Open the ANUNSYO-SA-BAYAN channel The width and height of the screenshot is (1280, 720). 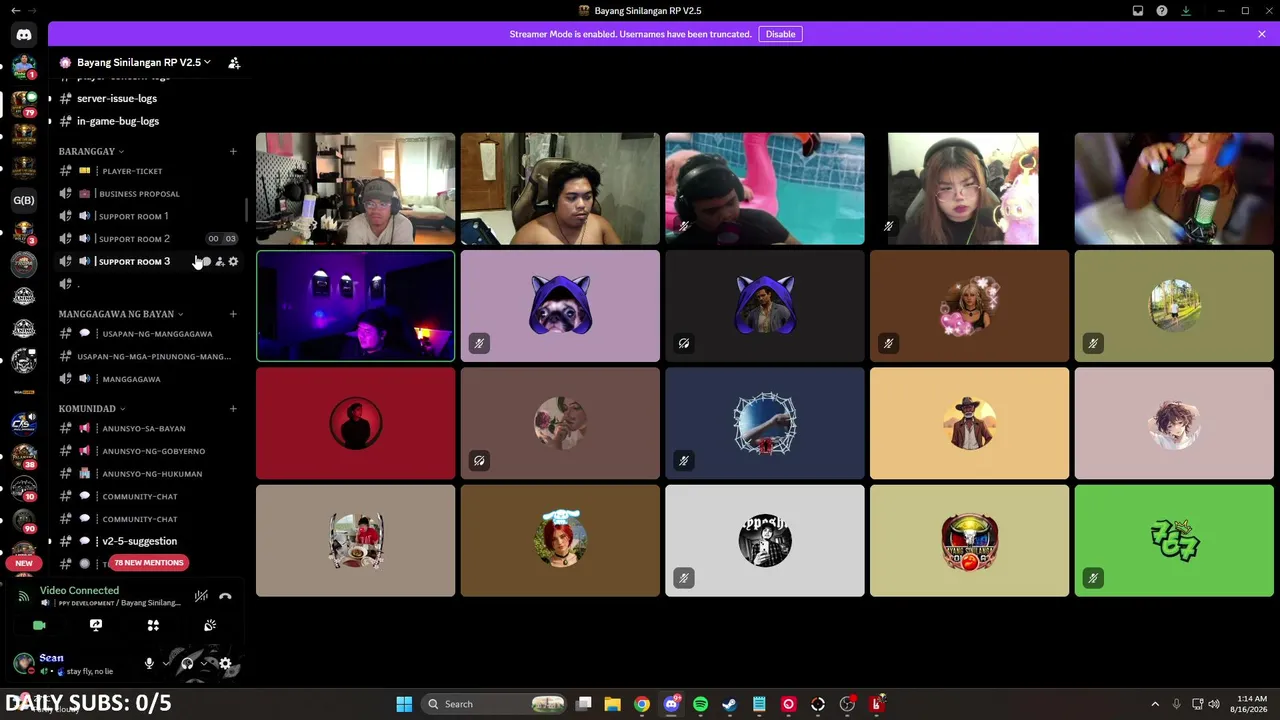coord(148,428)
